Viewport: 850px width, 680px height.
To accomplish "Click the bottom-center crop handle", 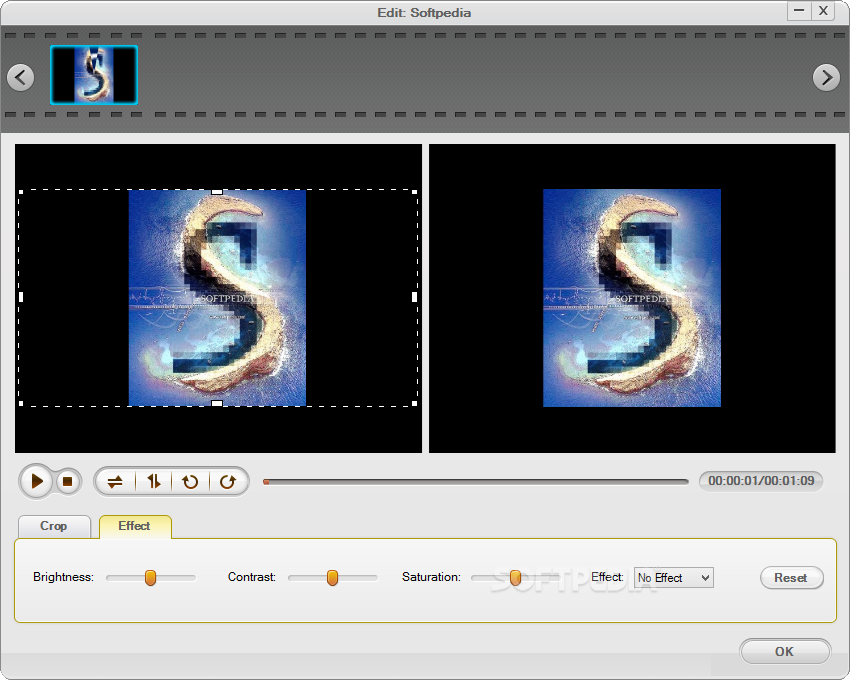I will pyautogui.click(x=217, y=403).
